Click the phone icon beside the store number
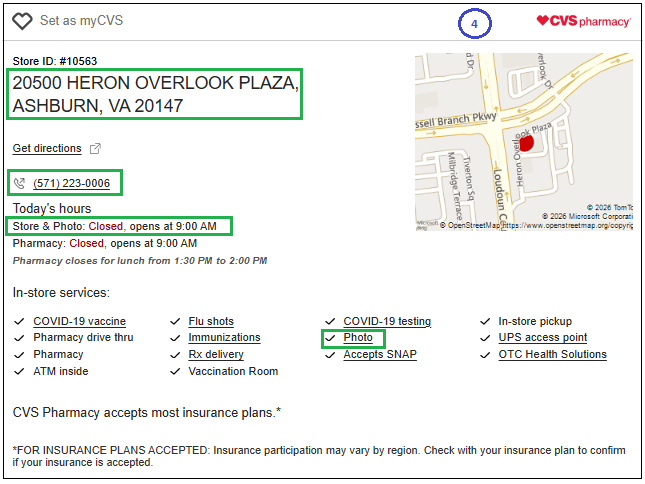This screenshot has height=484, width=645. pos(19,183)
